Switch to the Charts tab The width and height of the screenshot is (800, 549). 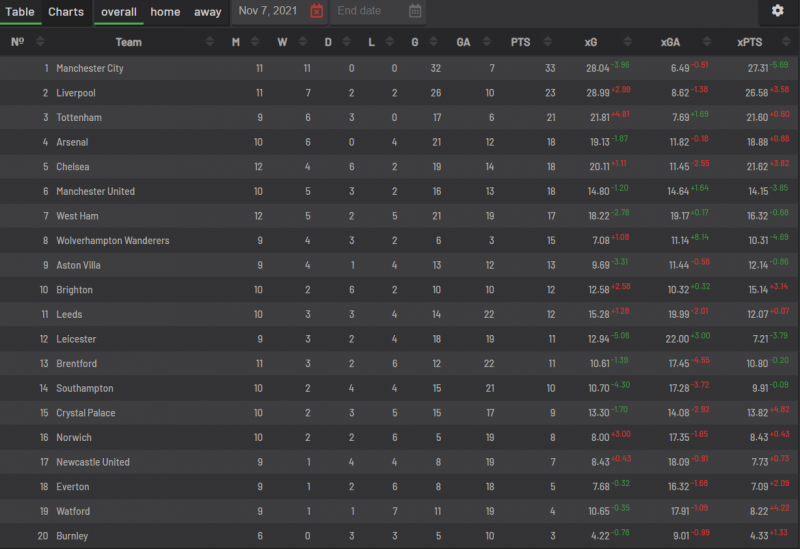point(66,12)
